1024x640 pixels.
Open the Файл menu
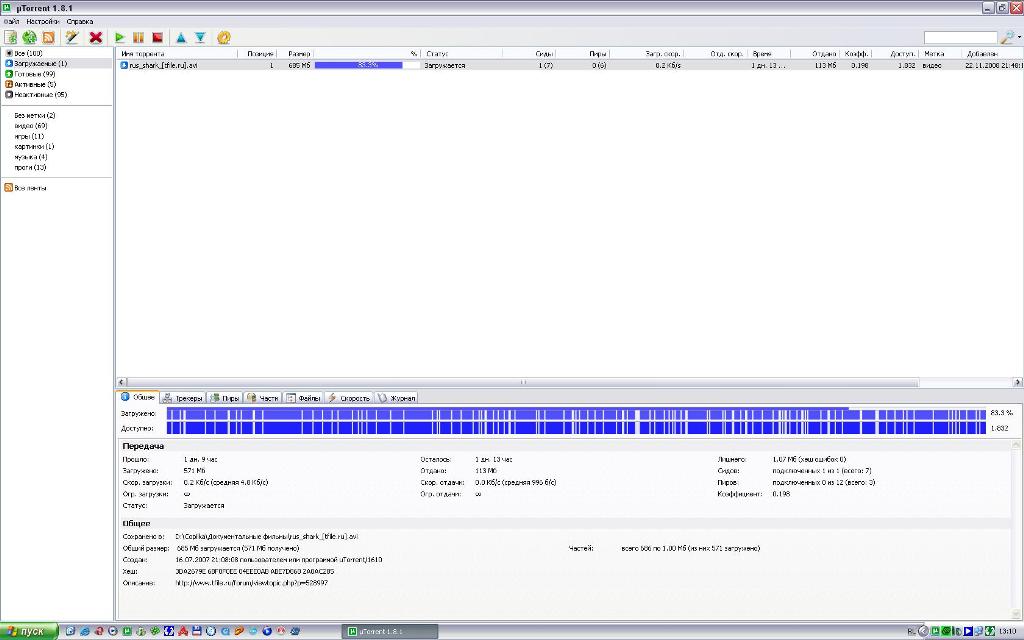[x=12, y=22]
